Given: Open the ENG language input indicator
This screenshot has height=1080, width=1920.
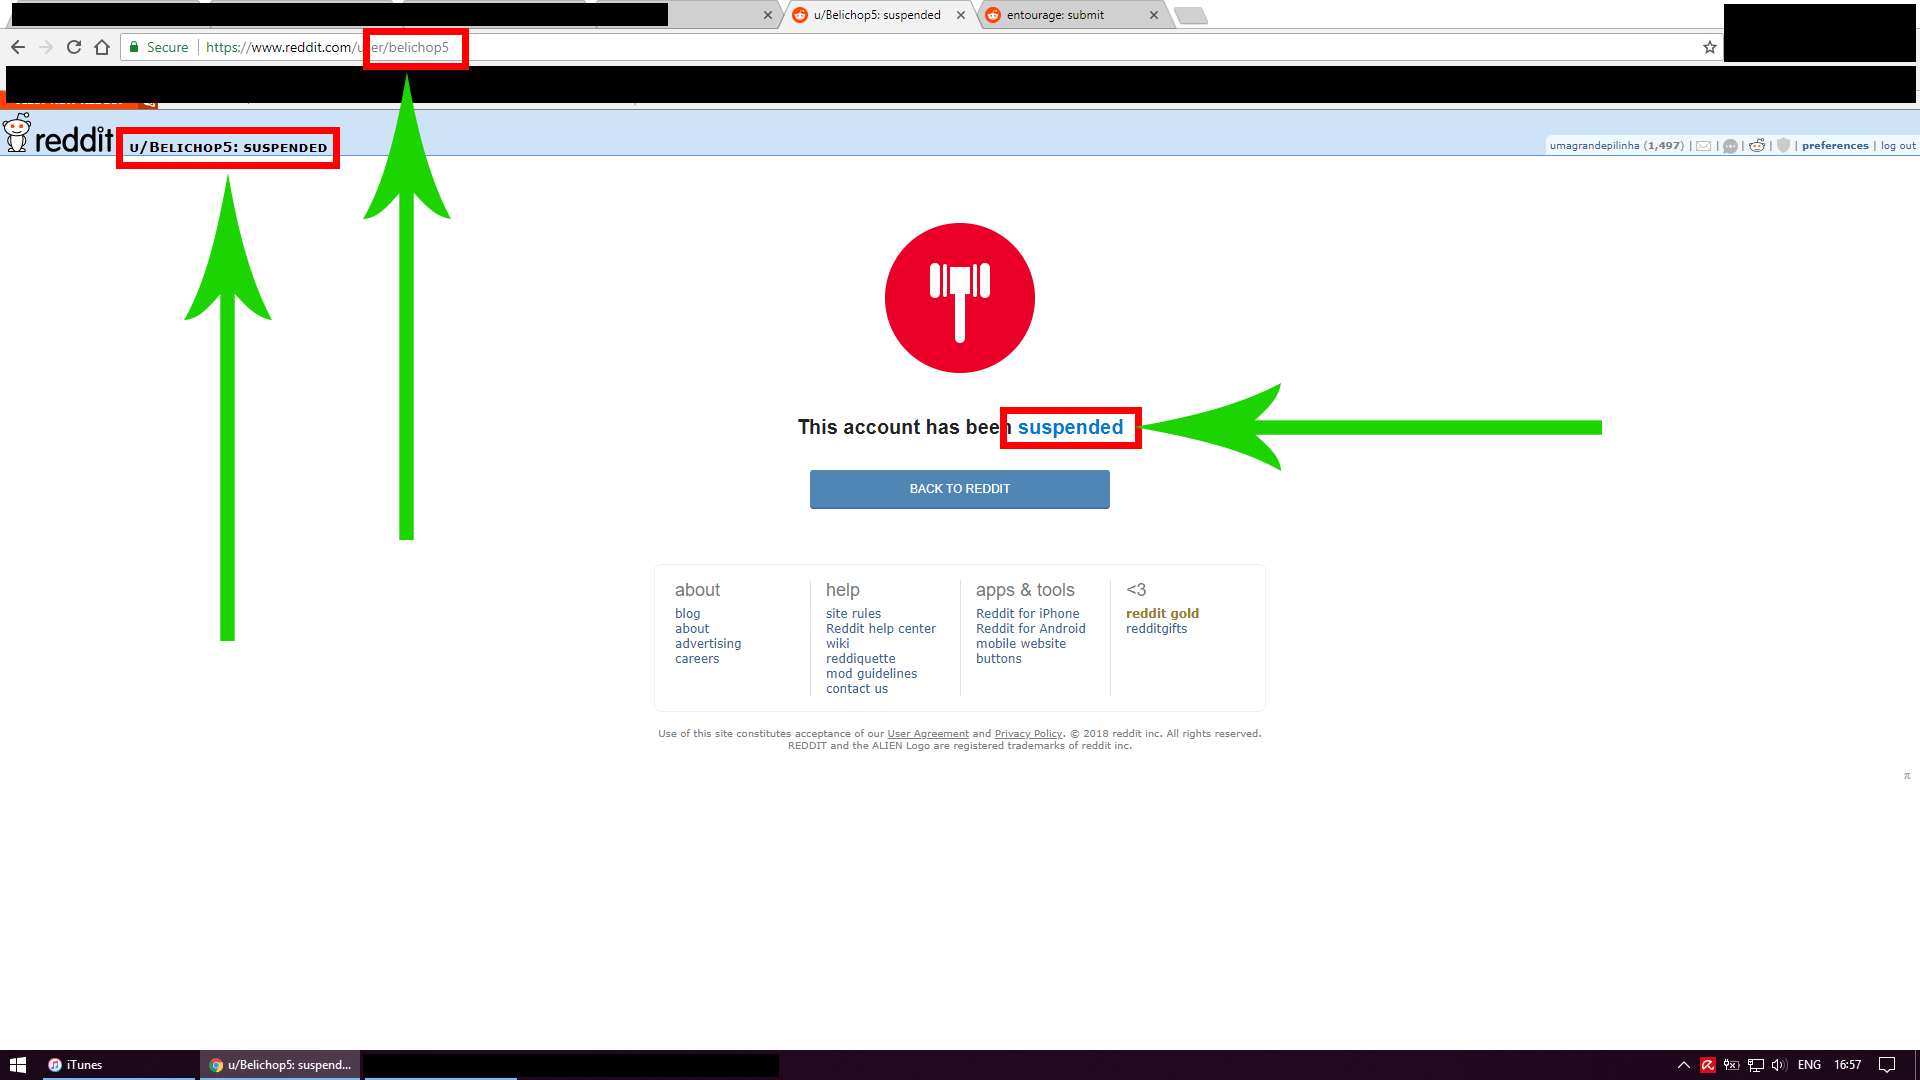Looking at the screenshot, I should (x=1809, y=1065).
